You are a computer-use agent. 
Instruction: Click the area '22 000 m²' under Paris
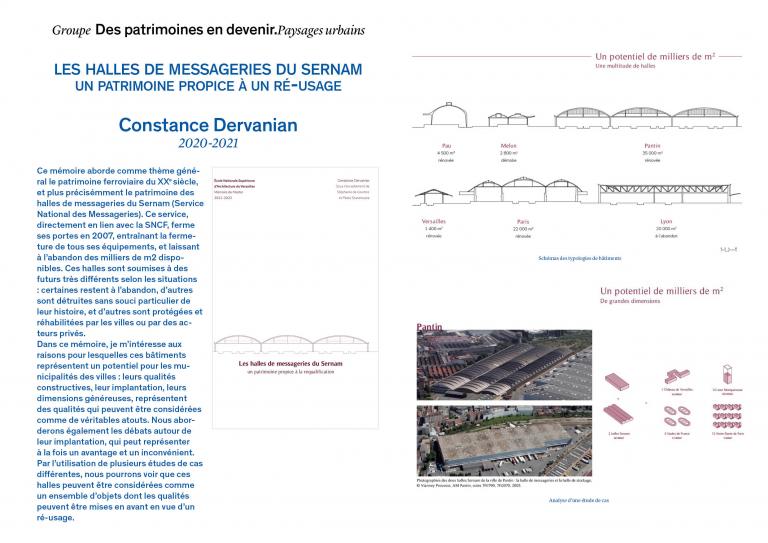523,229
